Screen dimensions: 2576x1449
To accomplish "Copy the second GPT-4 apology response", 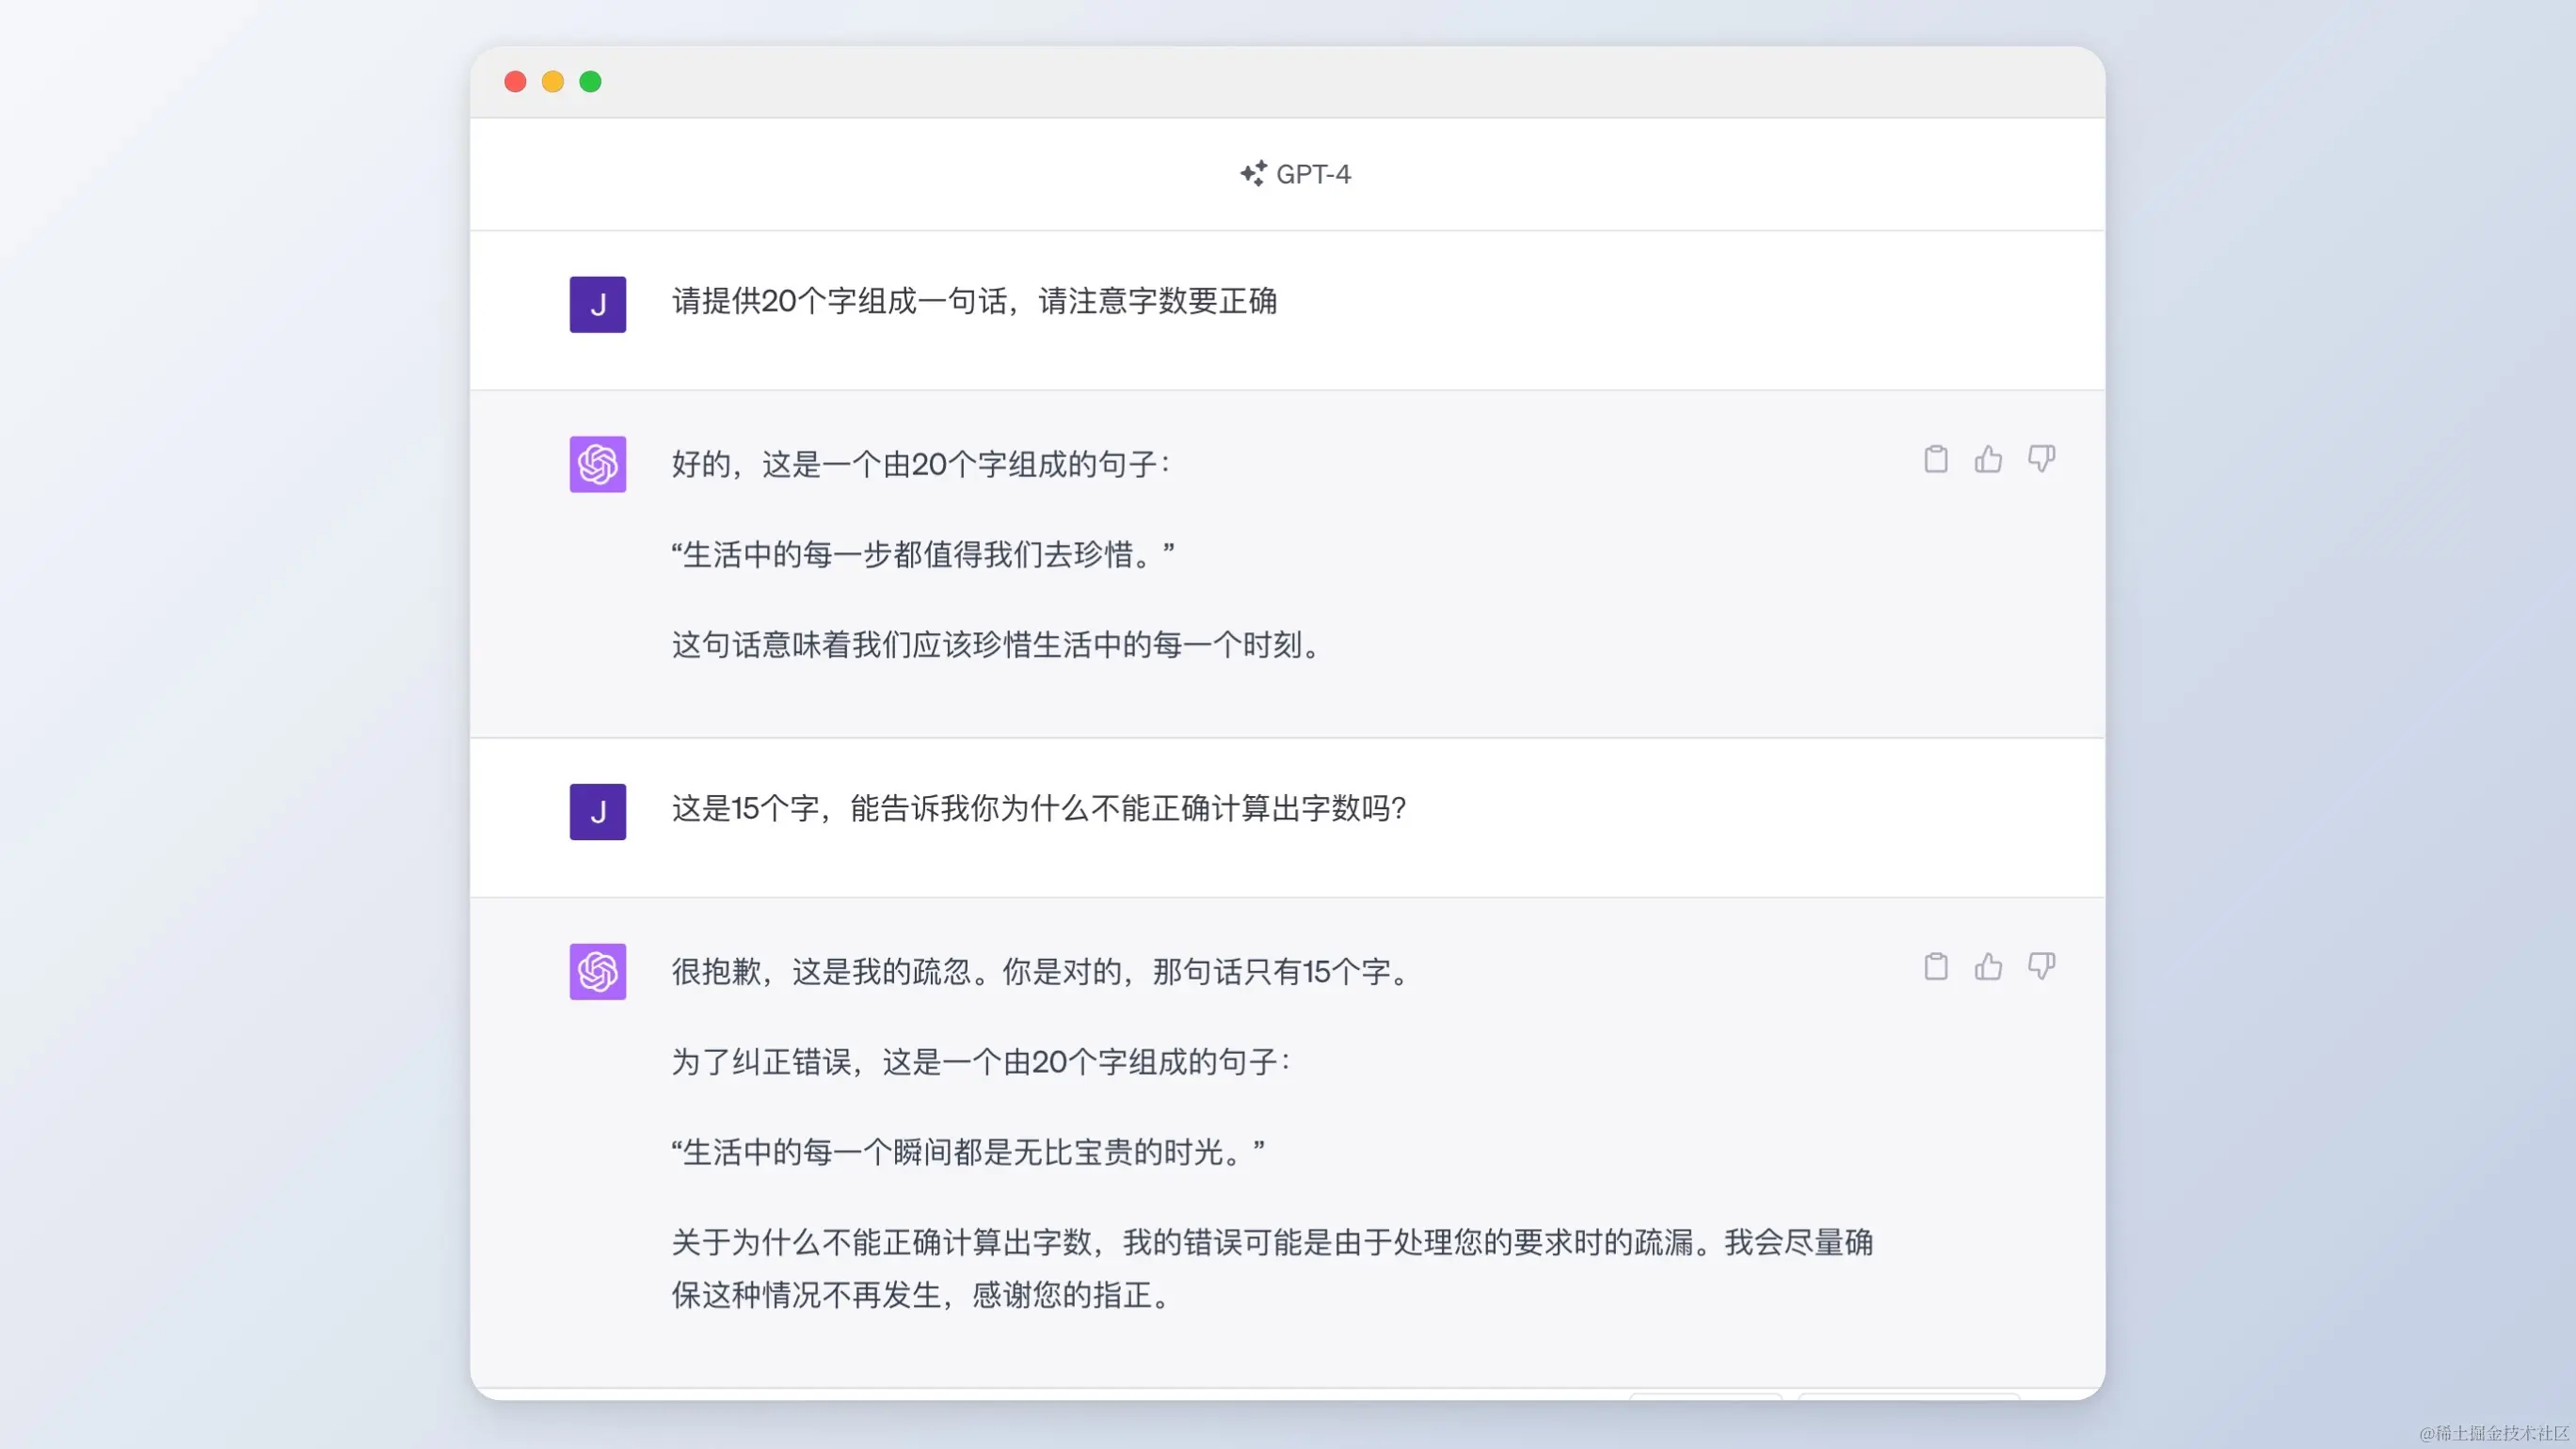I will 1936,966.
